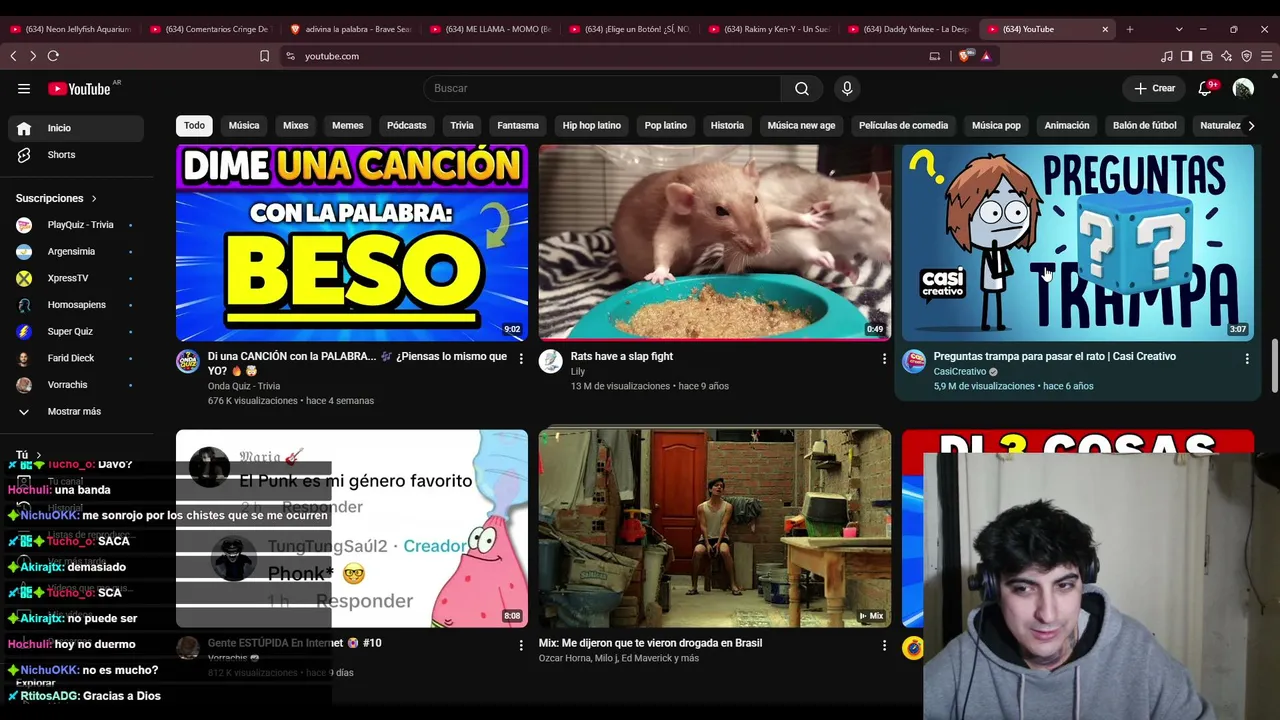Open options for the Di una CANCIÓN video
The width and height of the screenshot is (1280, 720).
pos(521,358)
